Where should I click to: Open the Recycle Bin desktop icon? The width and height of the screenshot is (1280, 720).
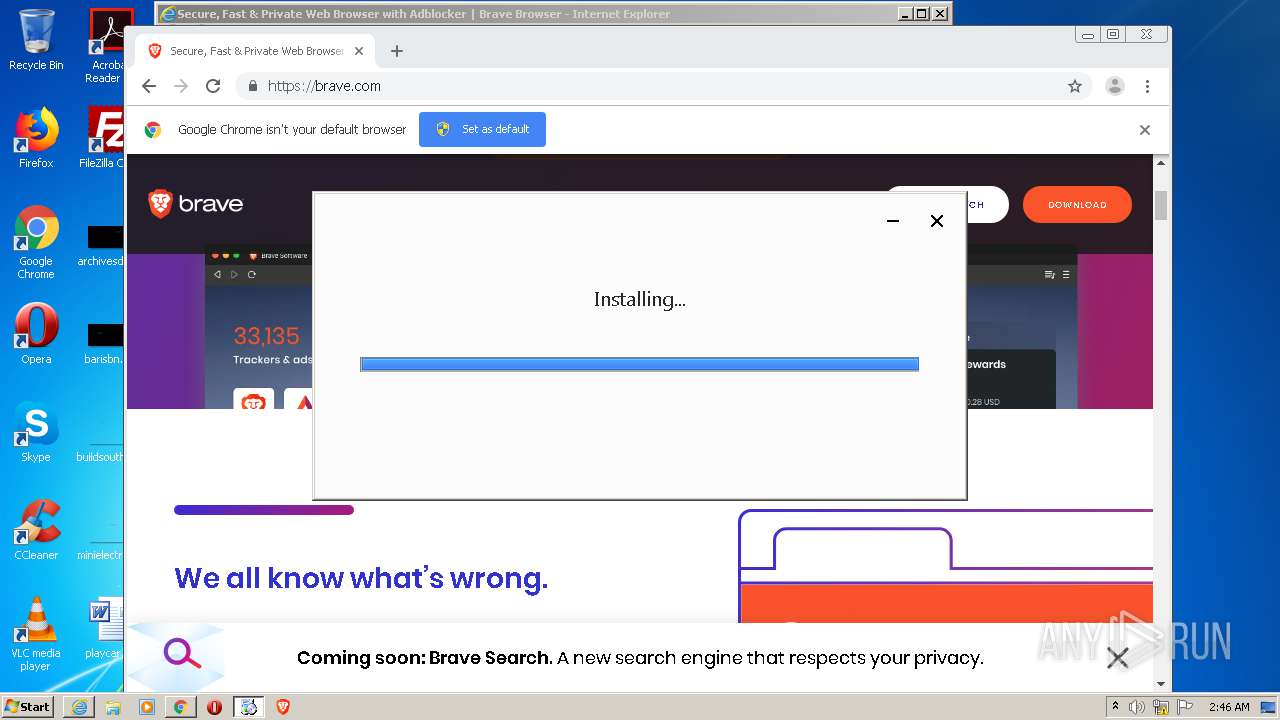click(x=36, y=40)
